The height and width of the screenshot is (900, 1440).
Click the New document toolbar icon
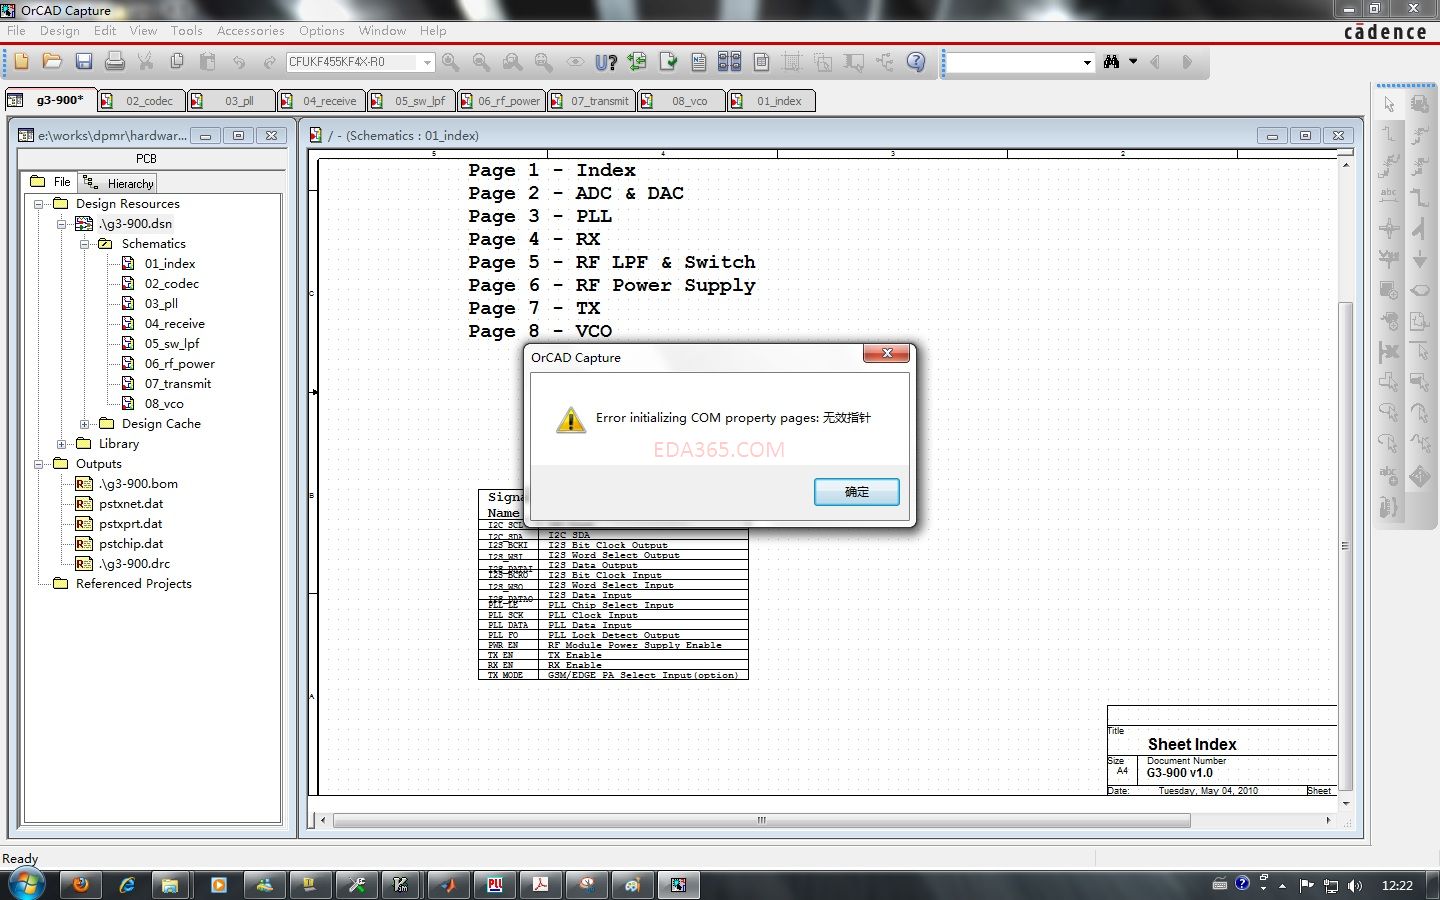pyautogui.click(x=21, y=62)
